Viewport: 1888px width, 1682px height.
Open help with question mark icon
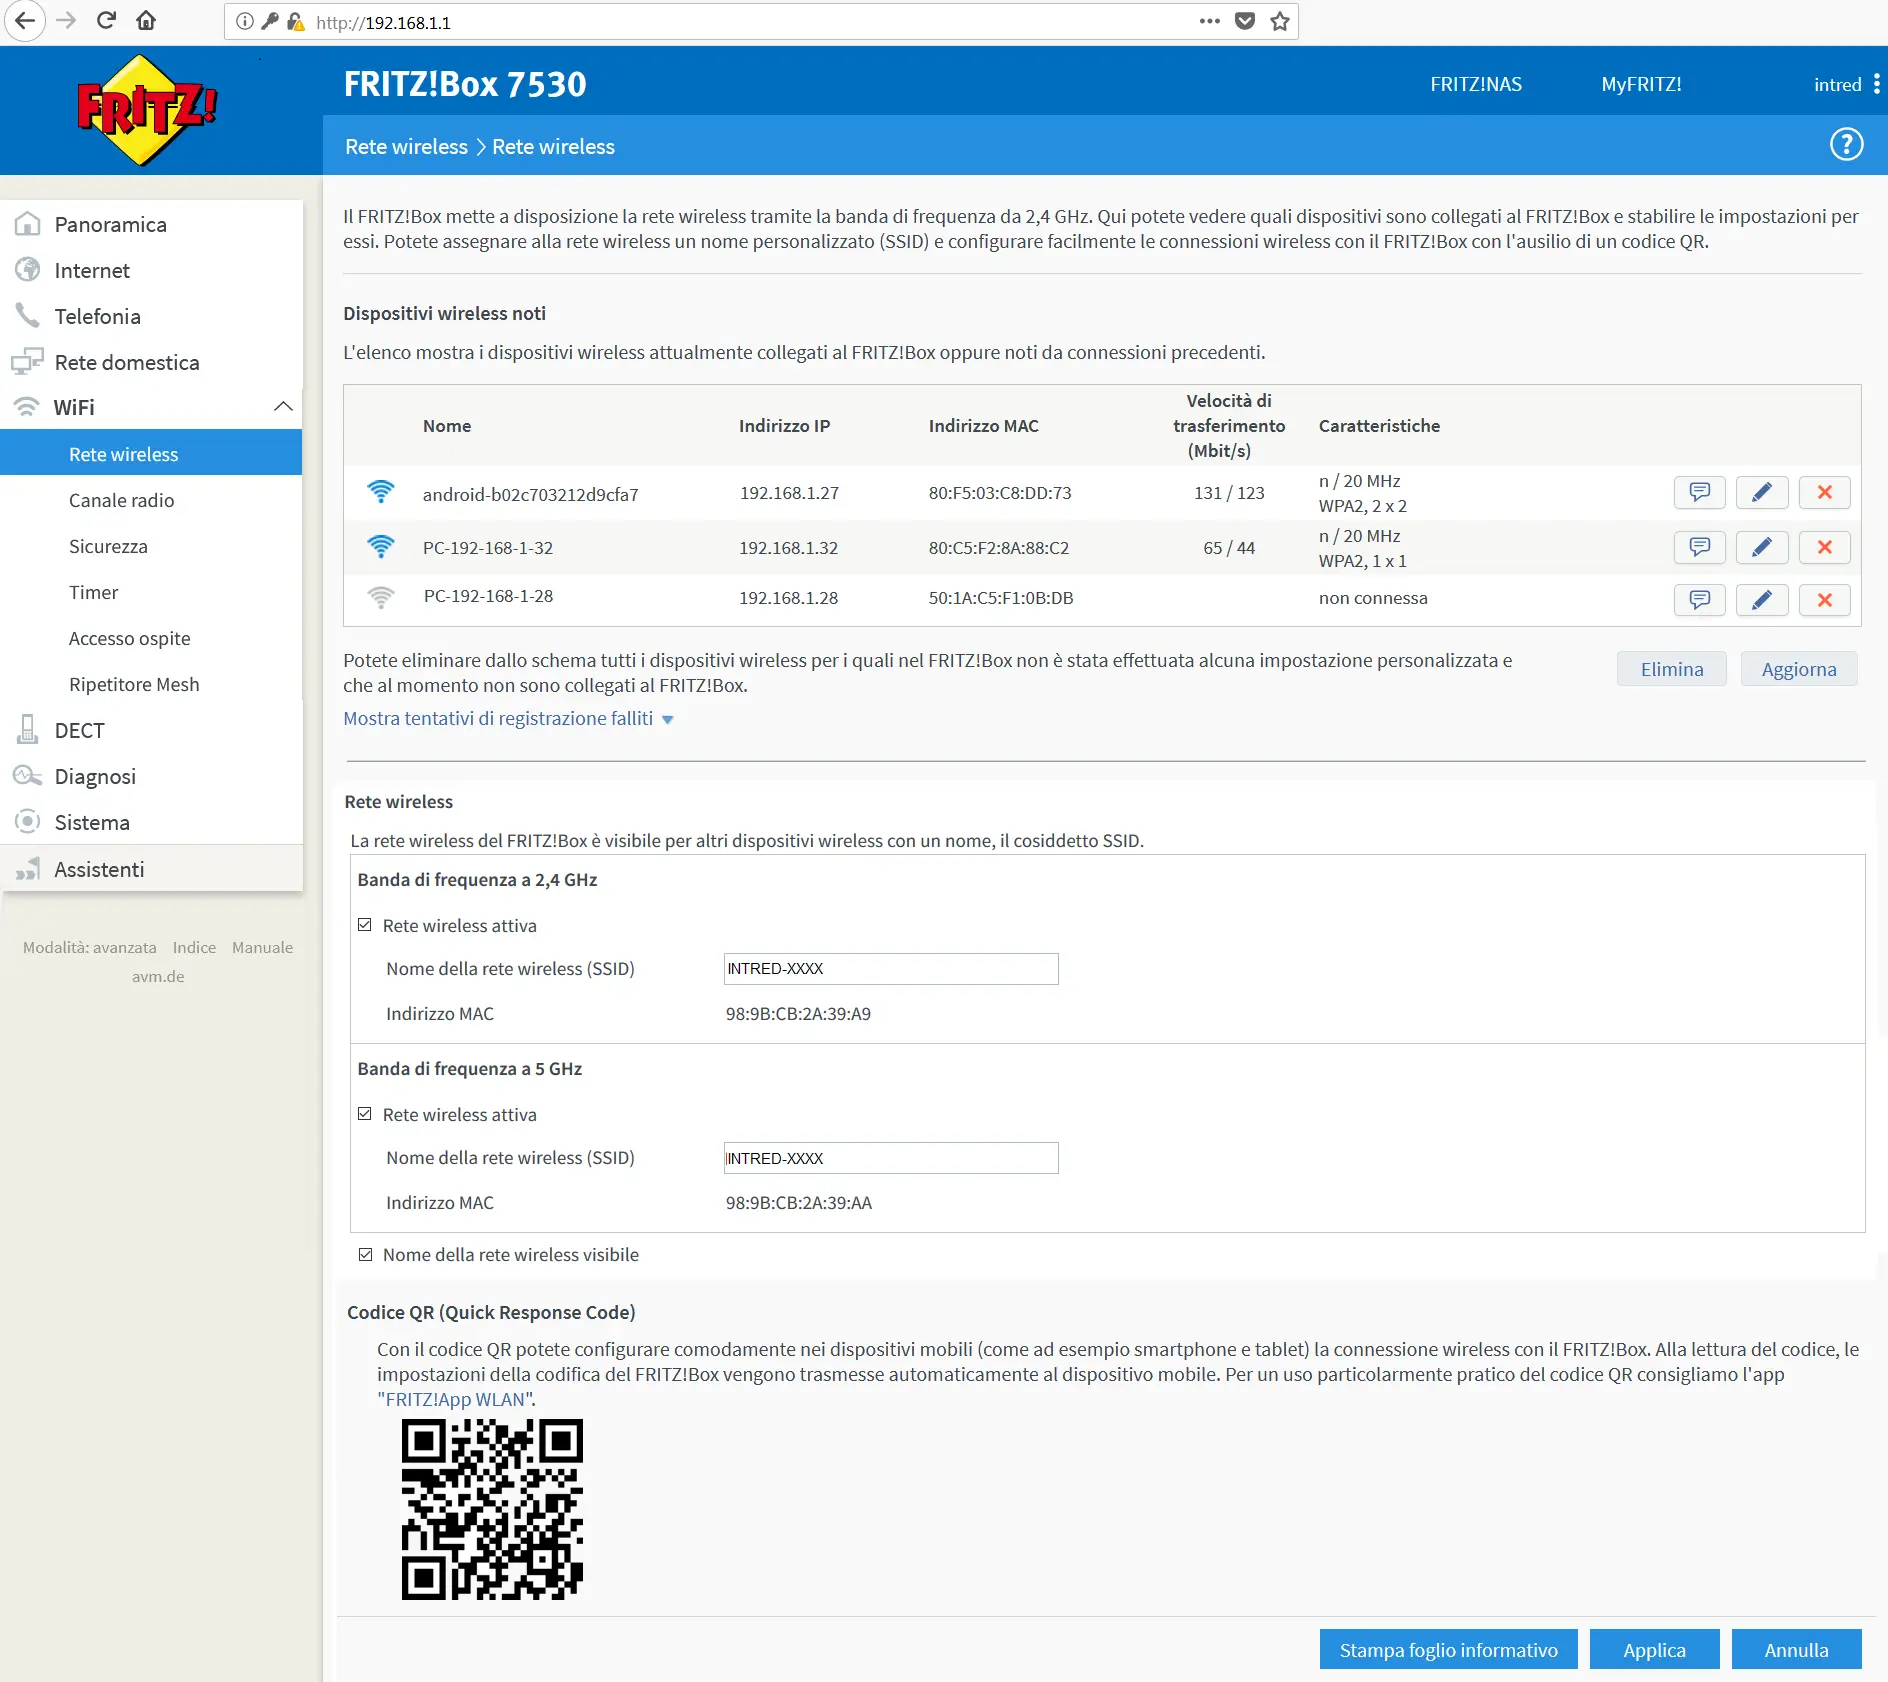(1846, 145)
